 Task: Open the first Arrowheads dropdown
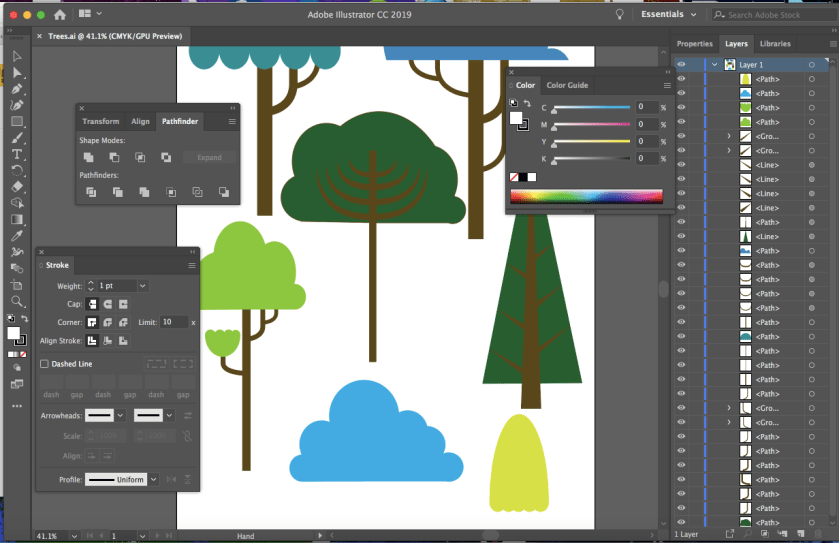tap(120, 416)
